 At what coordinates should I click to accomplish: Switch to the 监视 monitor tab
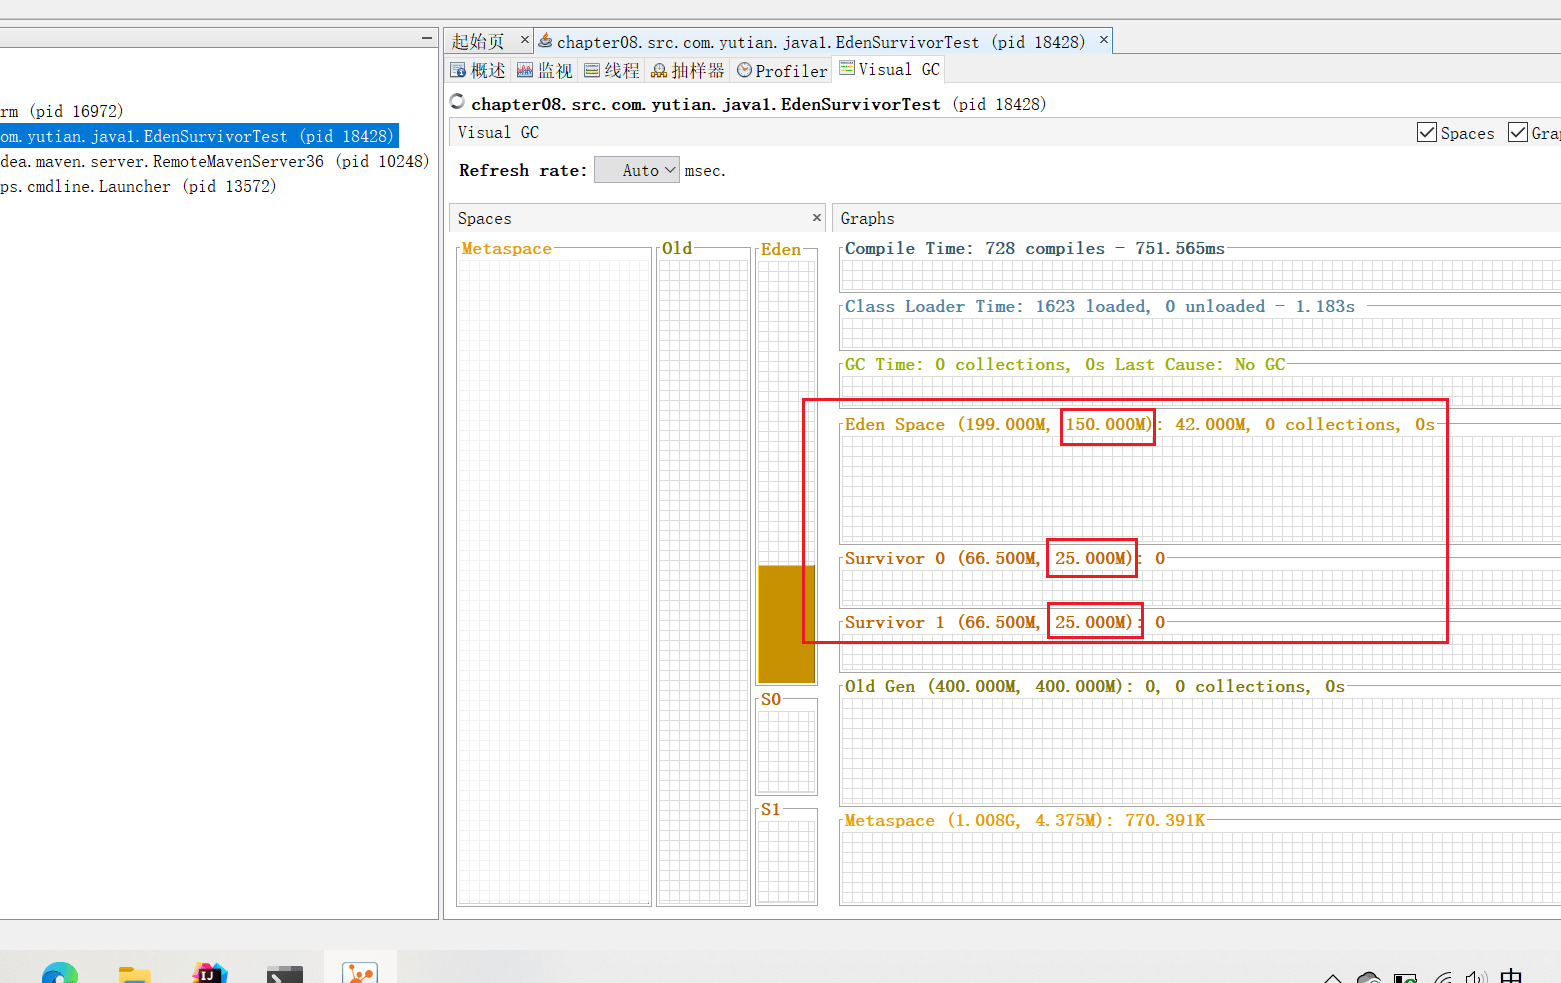coord(545,70)
